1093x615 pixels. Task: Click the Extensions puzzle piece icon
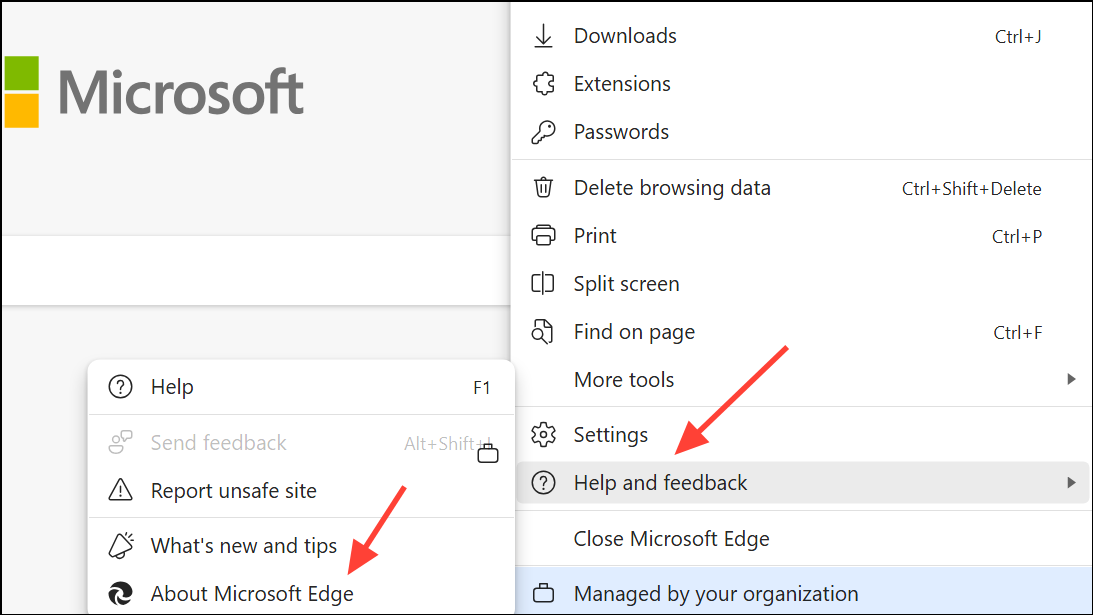[x=543, y=84]
